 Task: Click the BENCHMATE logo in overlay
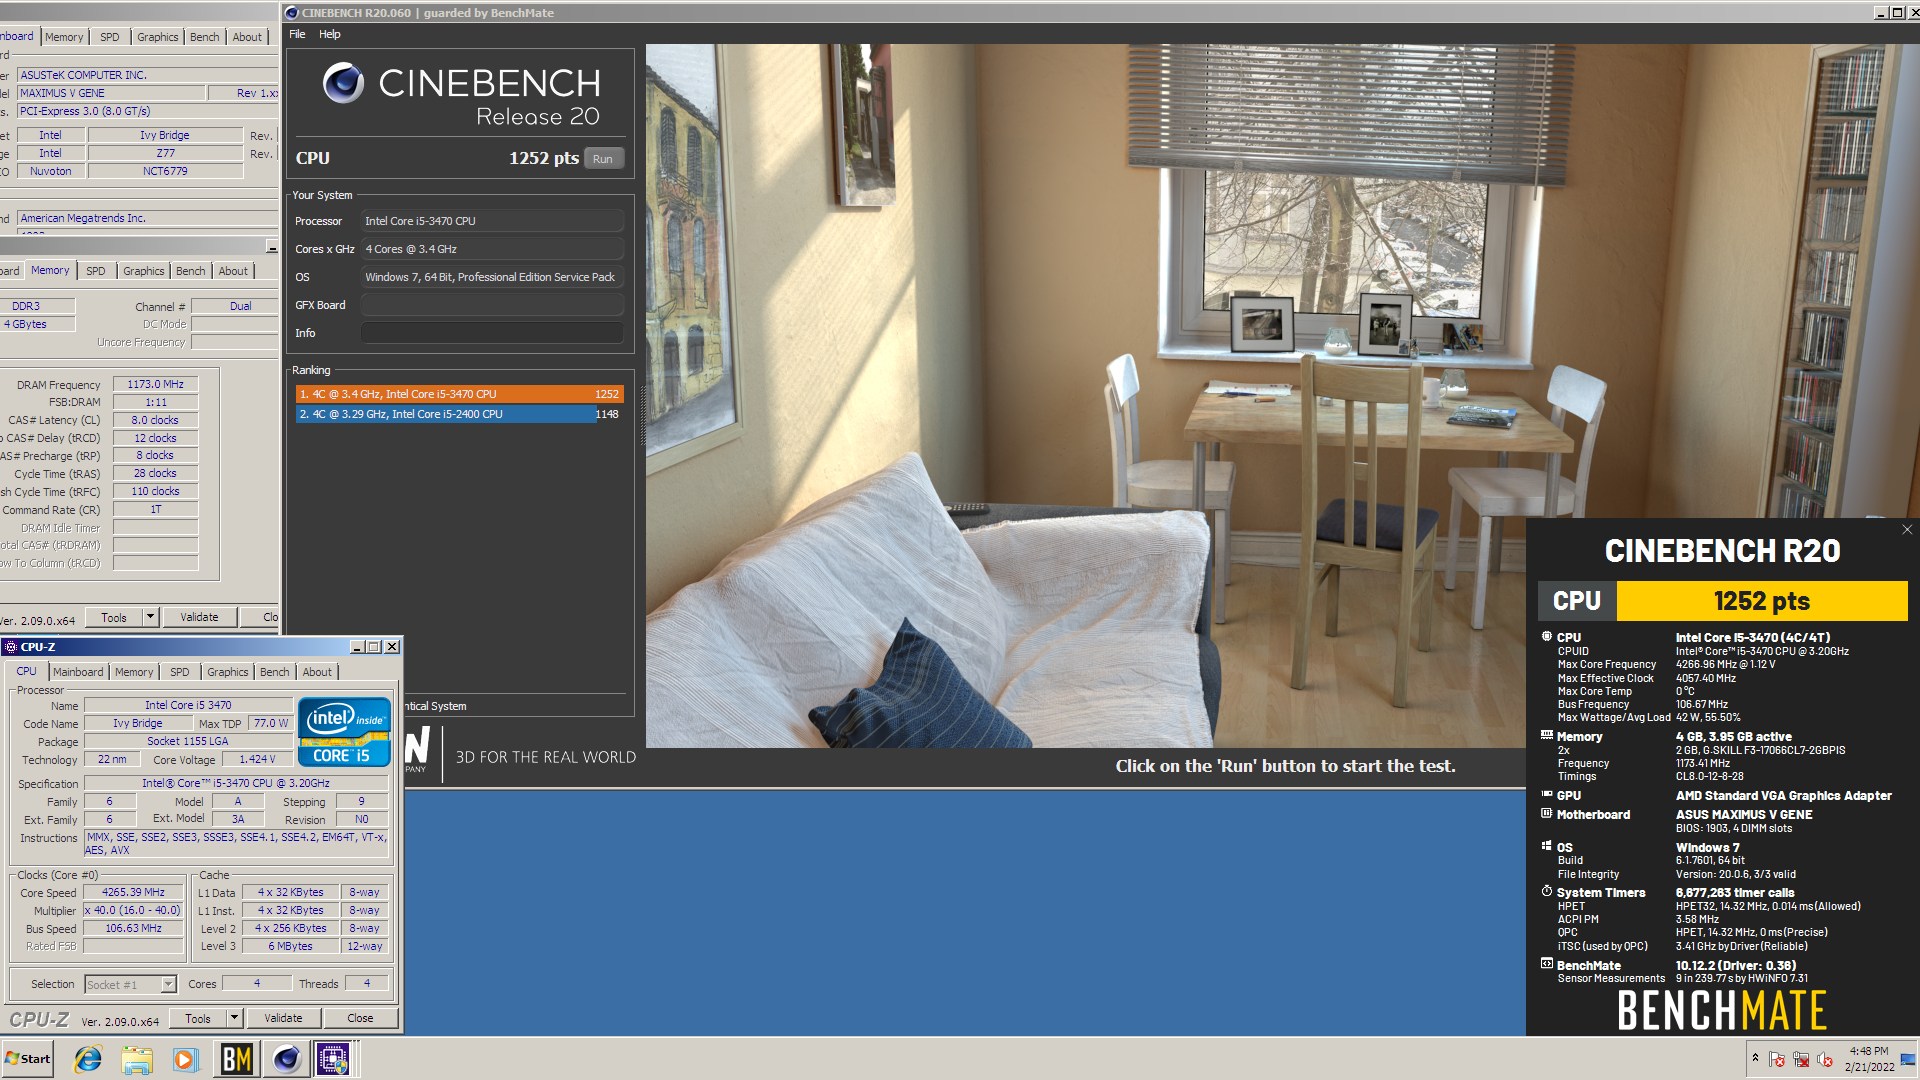pyautogui.click(x=1722, y=1010)
